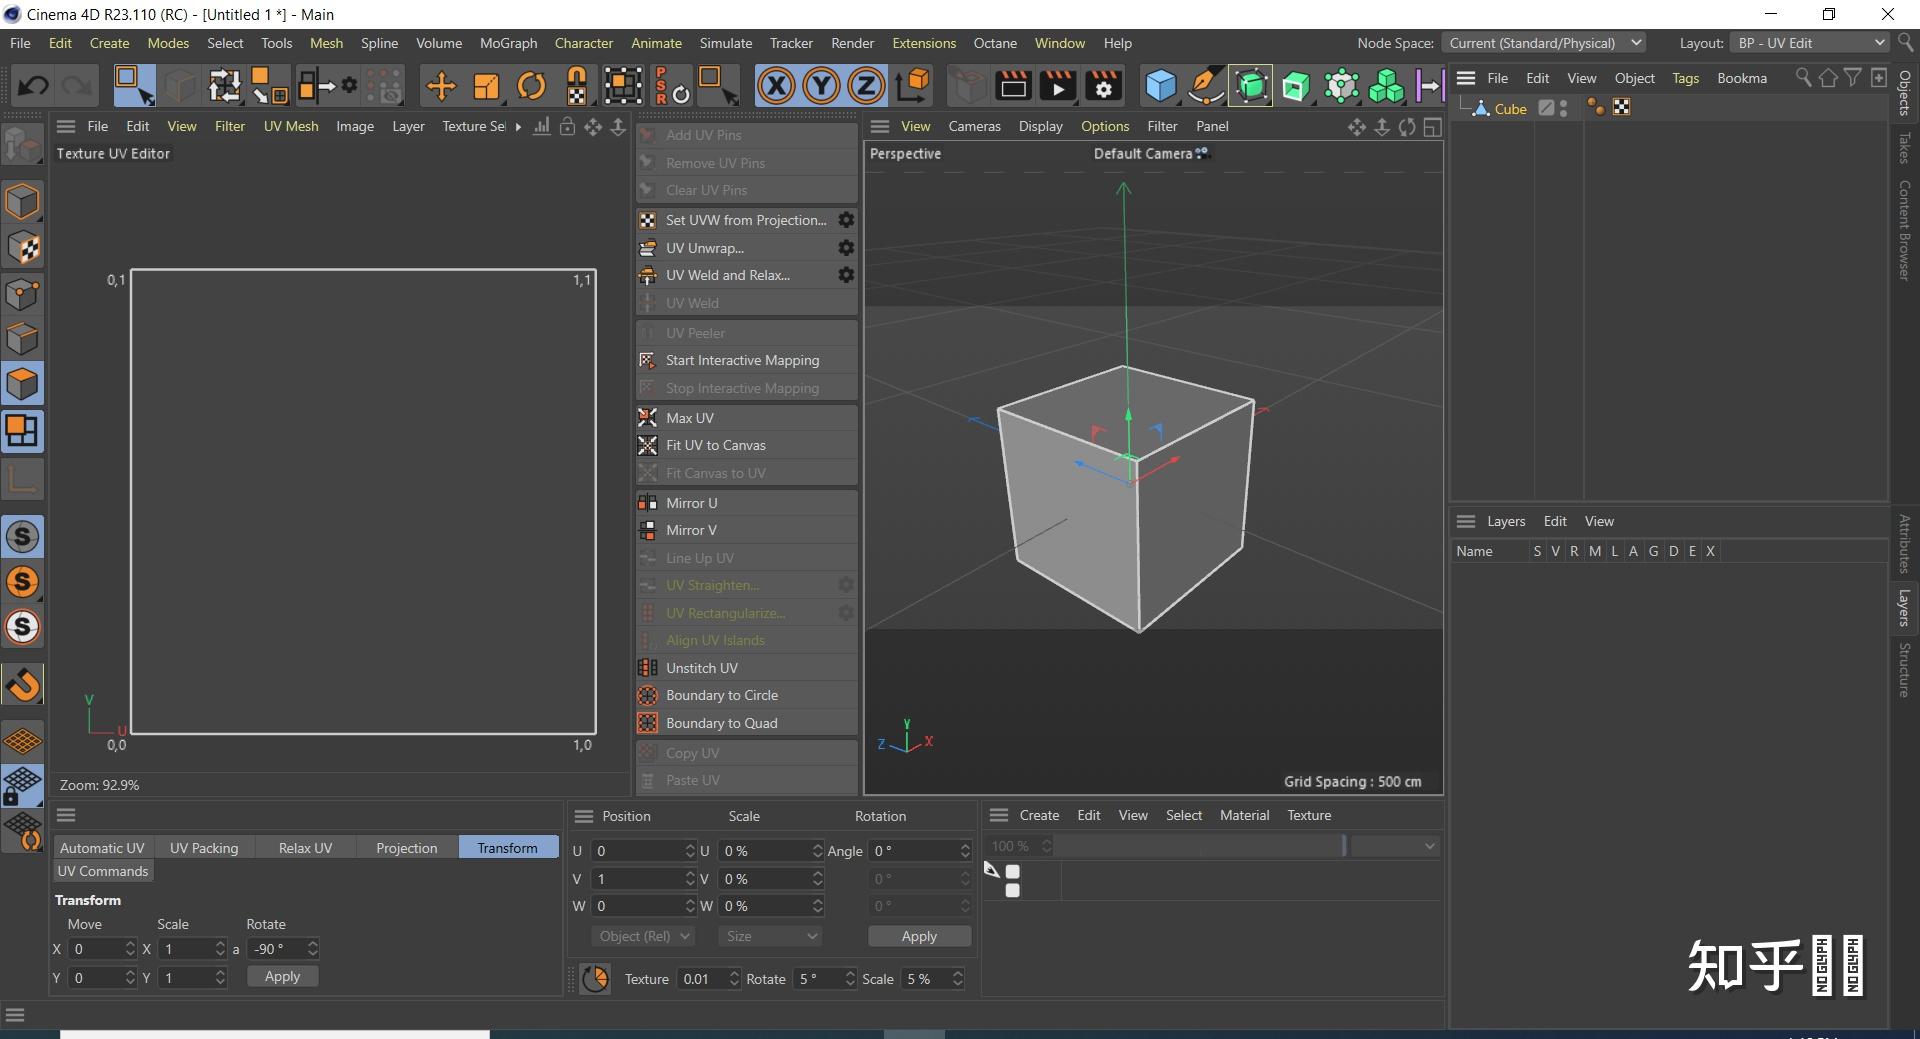This screenshot has width=1920, height=1039.
Task: Toggle the Y axis lock
Action: point(821,87)
